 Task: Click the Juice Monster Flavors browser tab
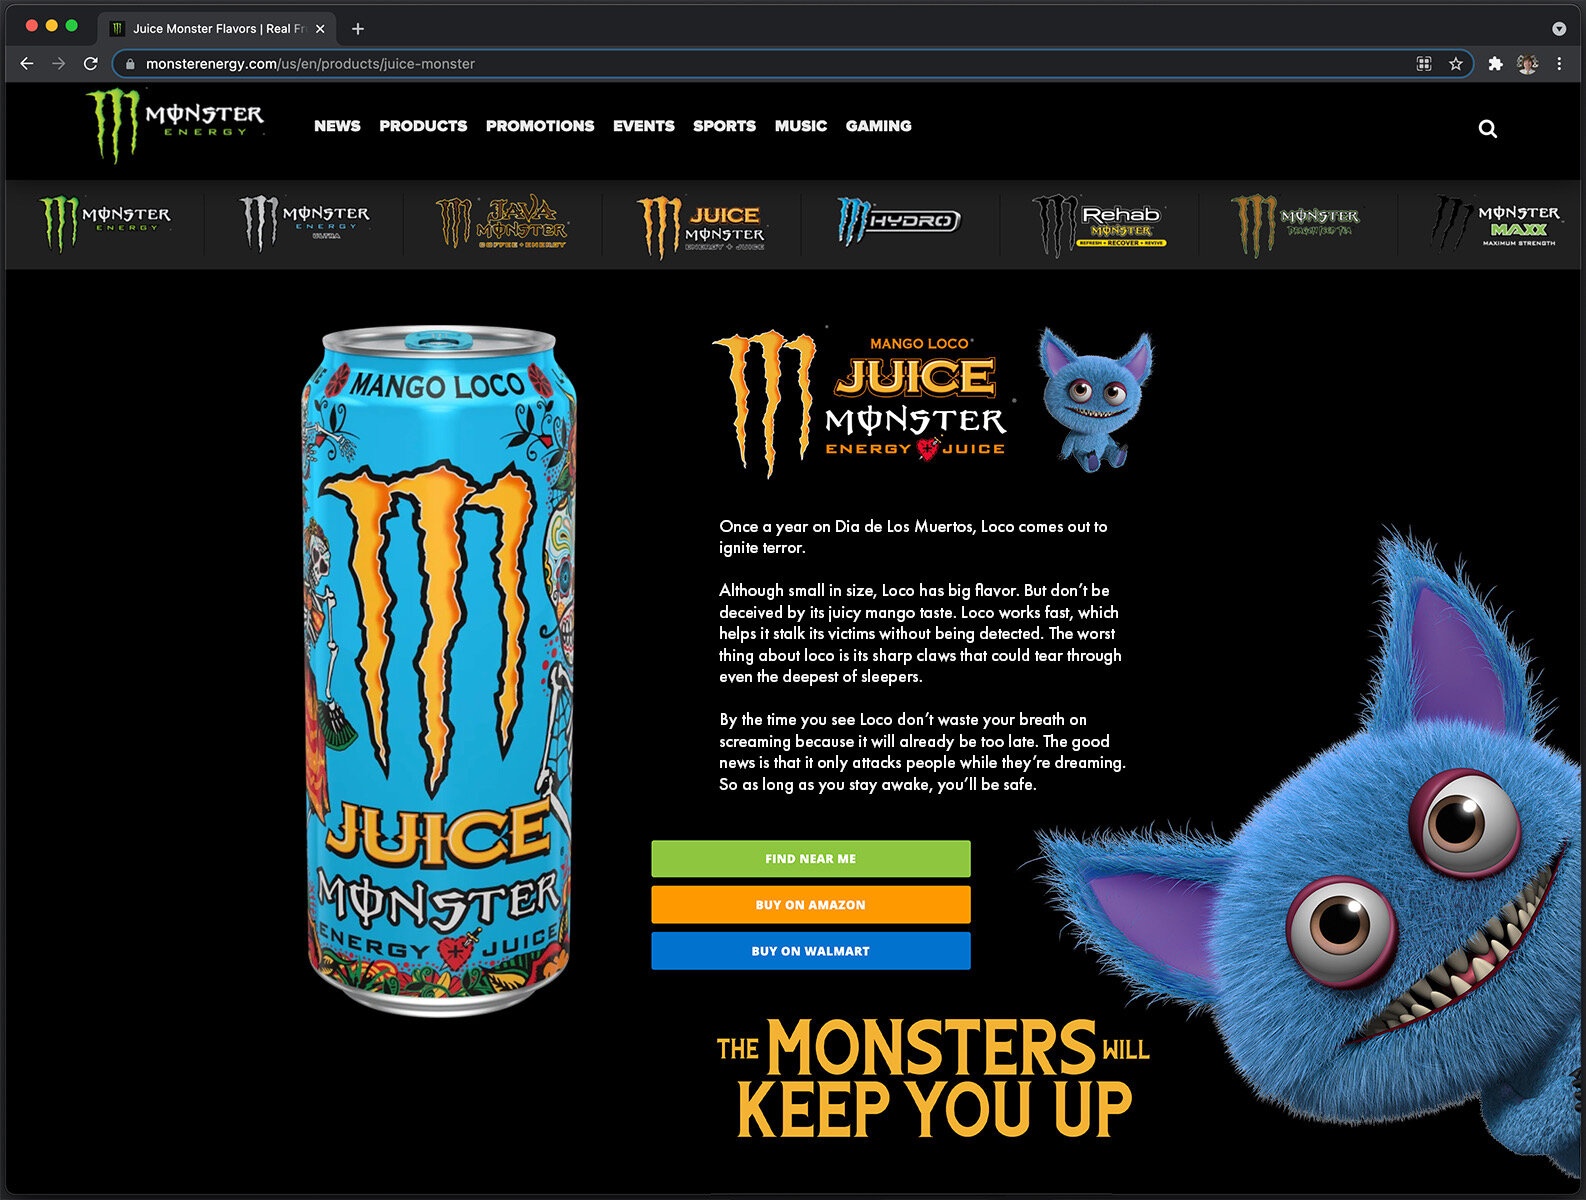click(218, 29)
